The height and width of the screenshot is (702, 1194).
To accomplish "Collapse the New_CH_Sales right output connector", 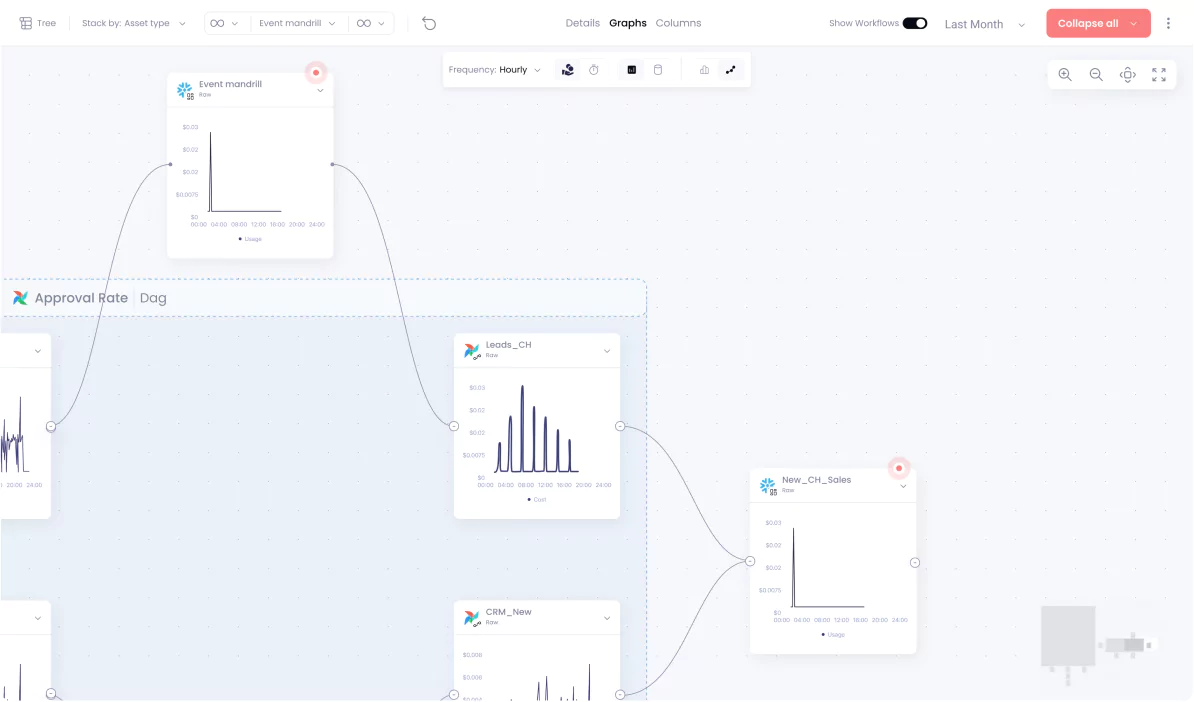I will coord(915,563).
